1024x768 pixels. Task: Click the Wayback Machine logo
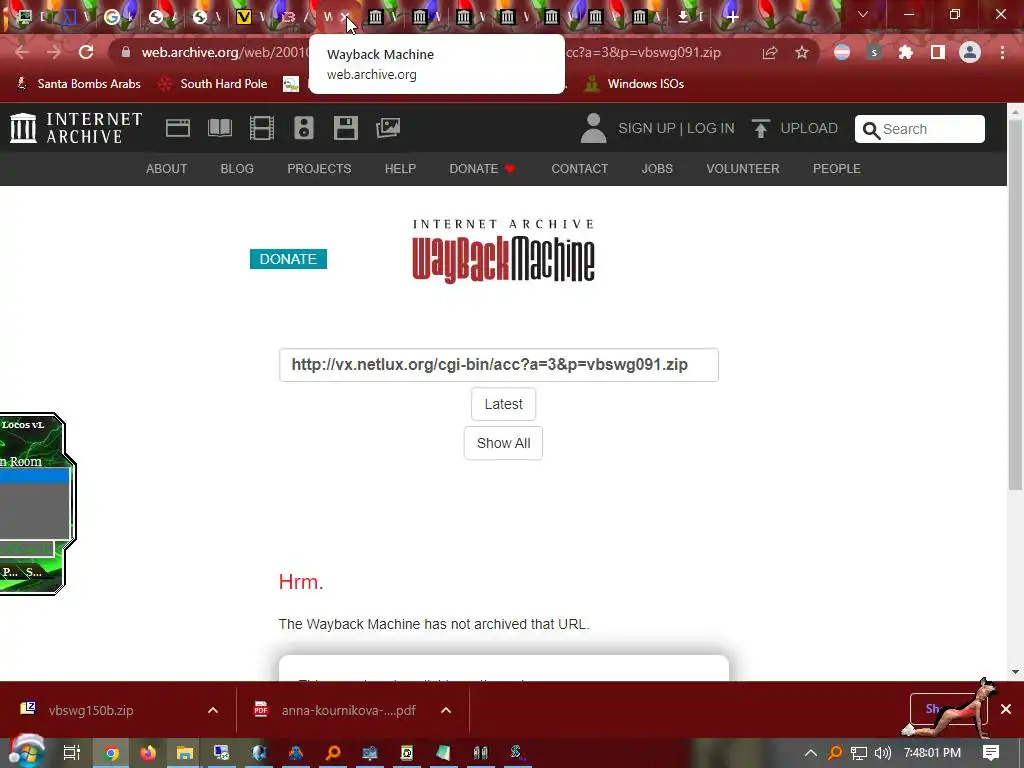point(504,251)
